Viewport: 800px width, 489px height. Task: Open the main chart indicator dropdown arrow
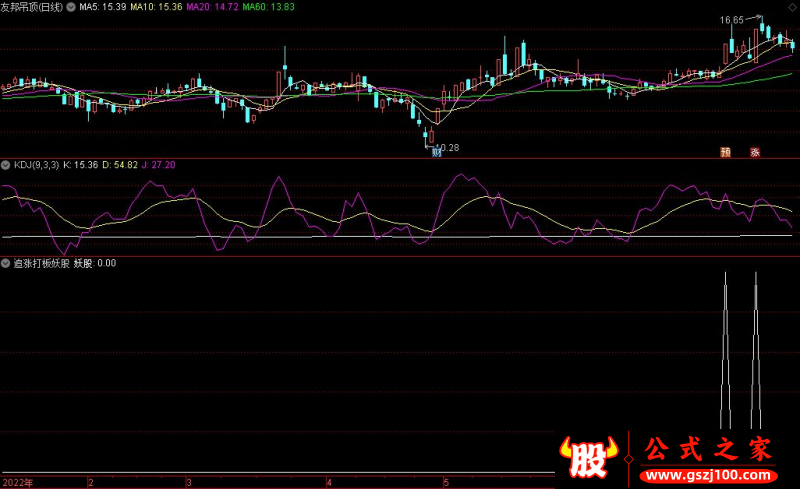pyautogui.click(x=71, y=7)
